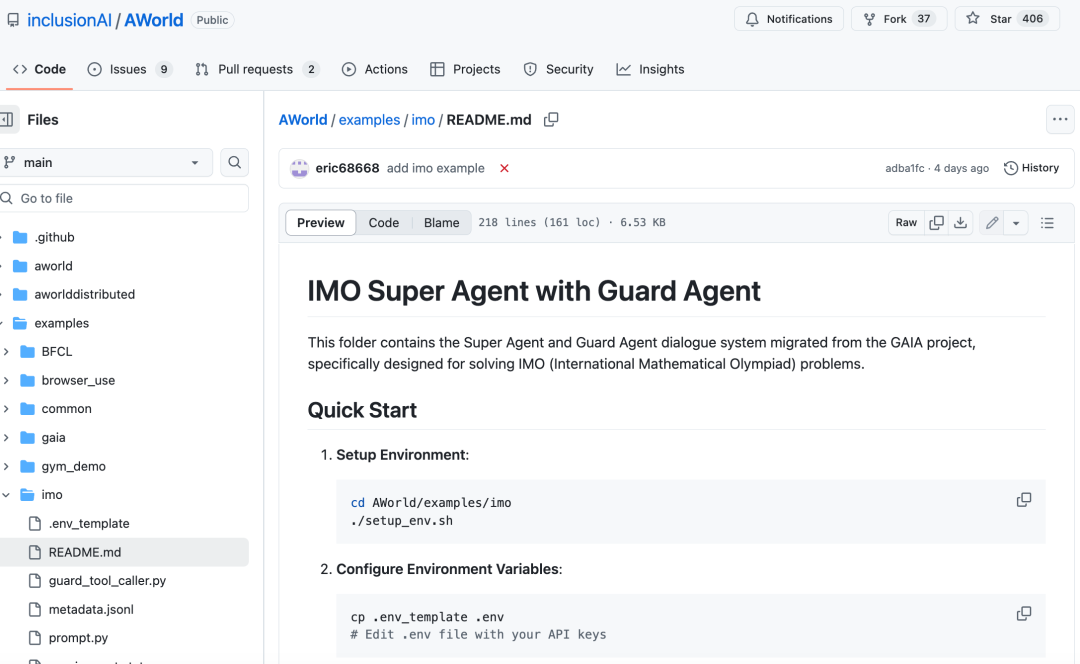Collapse the imo folder chevron
Screen dimensions: 1080x664
pyautogui.click(x=6, y=495)
